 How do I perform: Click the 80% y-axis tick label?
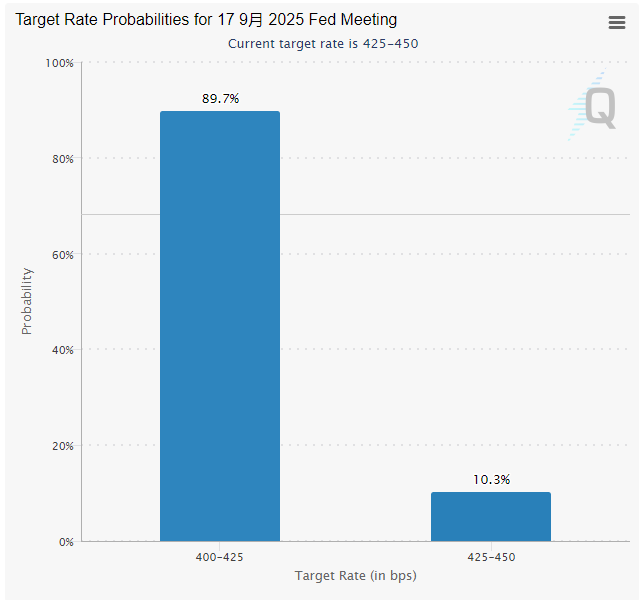click(x=62, y=159)
